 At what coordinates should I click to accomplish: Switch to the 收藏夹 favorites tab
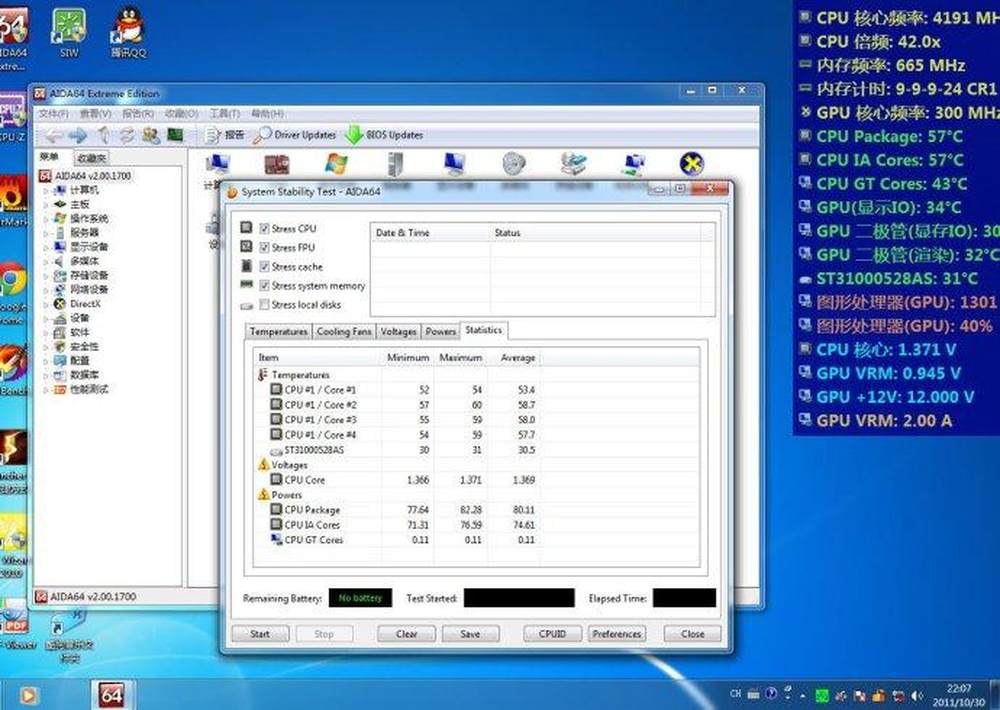click(91, 158)
